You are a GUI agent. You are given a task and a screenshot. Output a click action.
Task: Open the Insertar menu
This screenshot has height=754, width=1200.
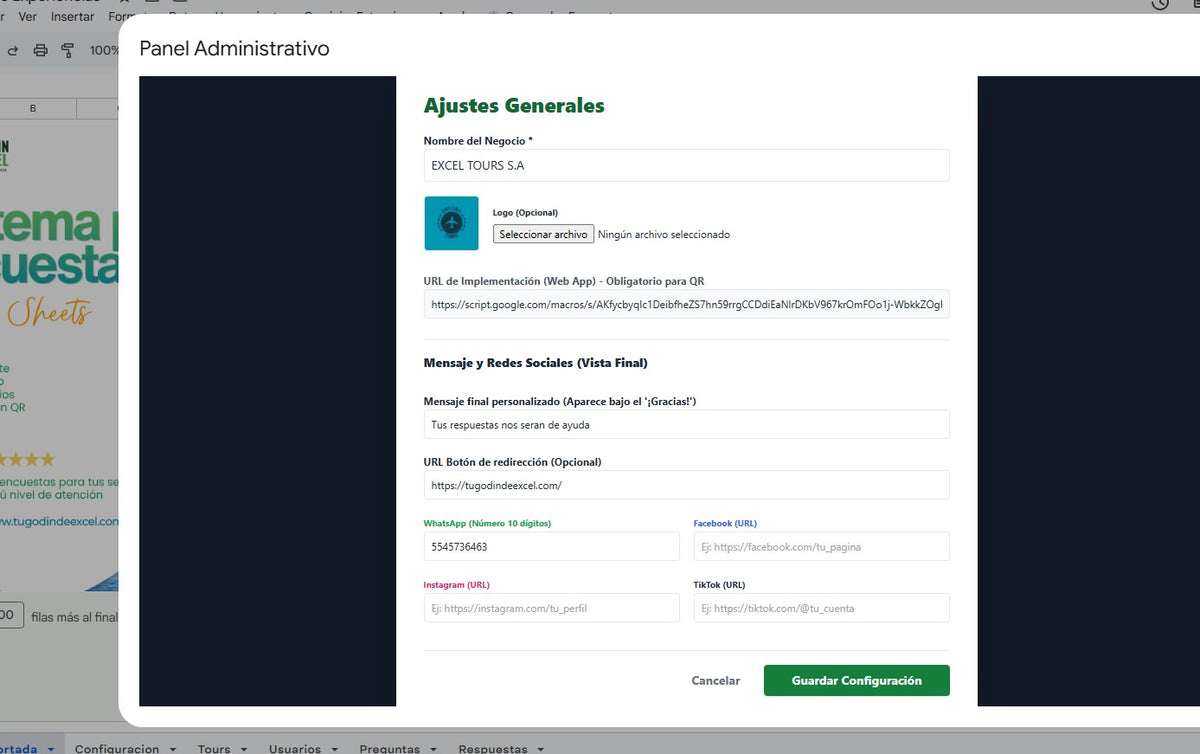pos(72,16)
